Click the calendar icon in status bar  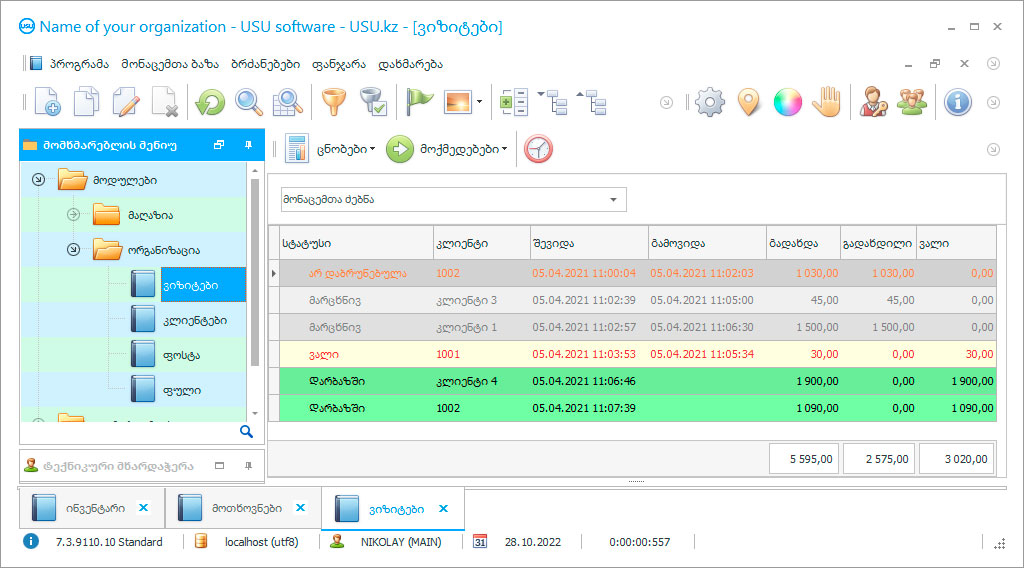click(x=480, y=542)
